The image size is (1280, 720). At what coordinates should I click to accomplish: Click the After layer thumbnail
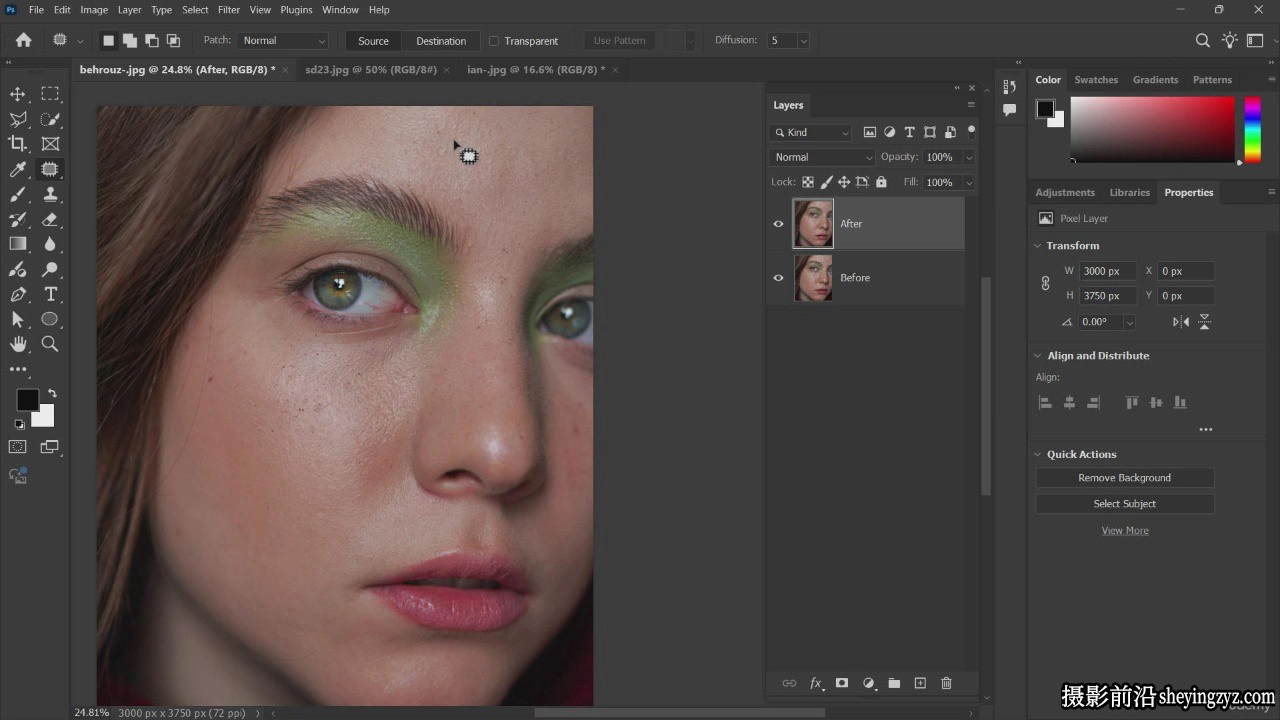tap(813, 224)
